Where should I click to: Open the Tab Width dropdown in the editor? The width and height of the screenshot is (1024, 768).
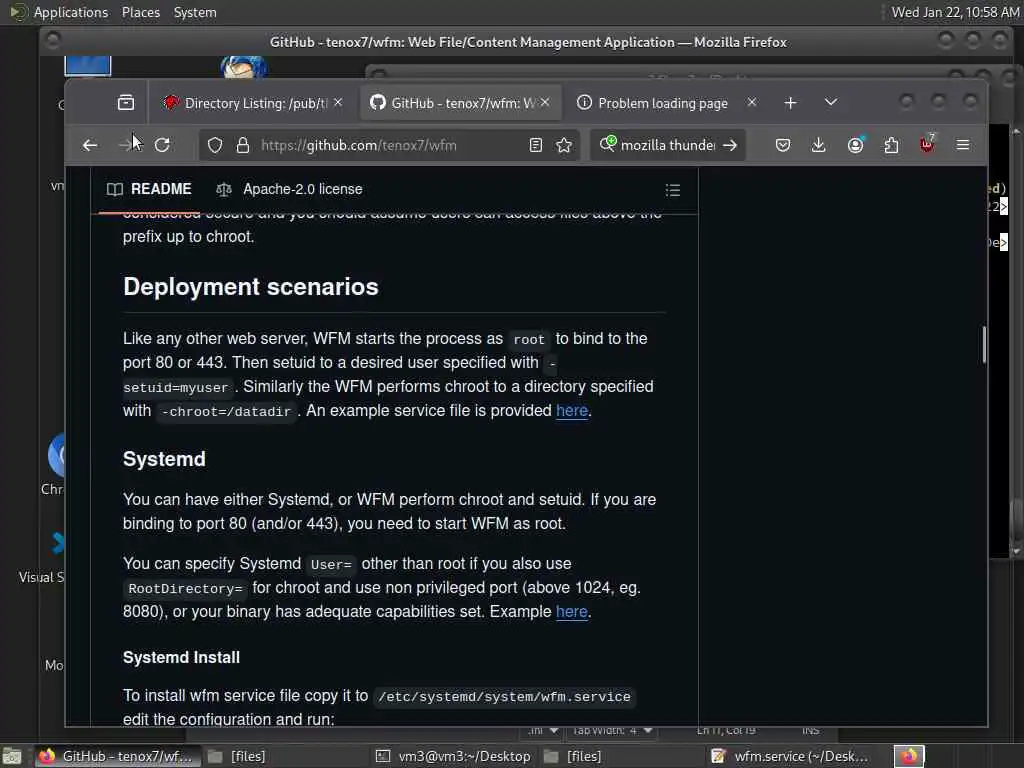pyautogui.click(x=613, y=731)
